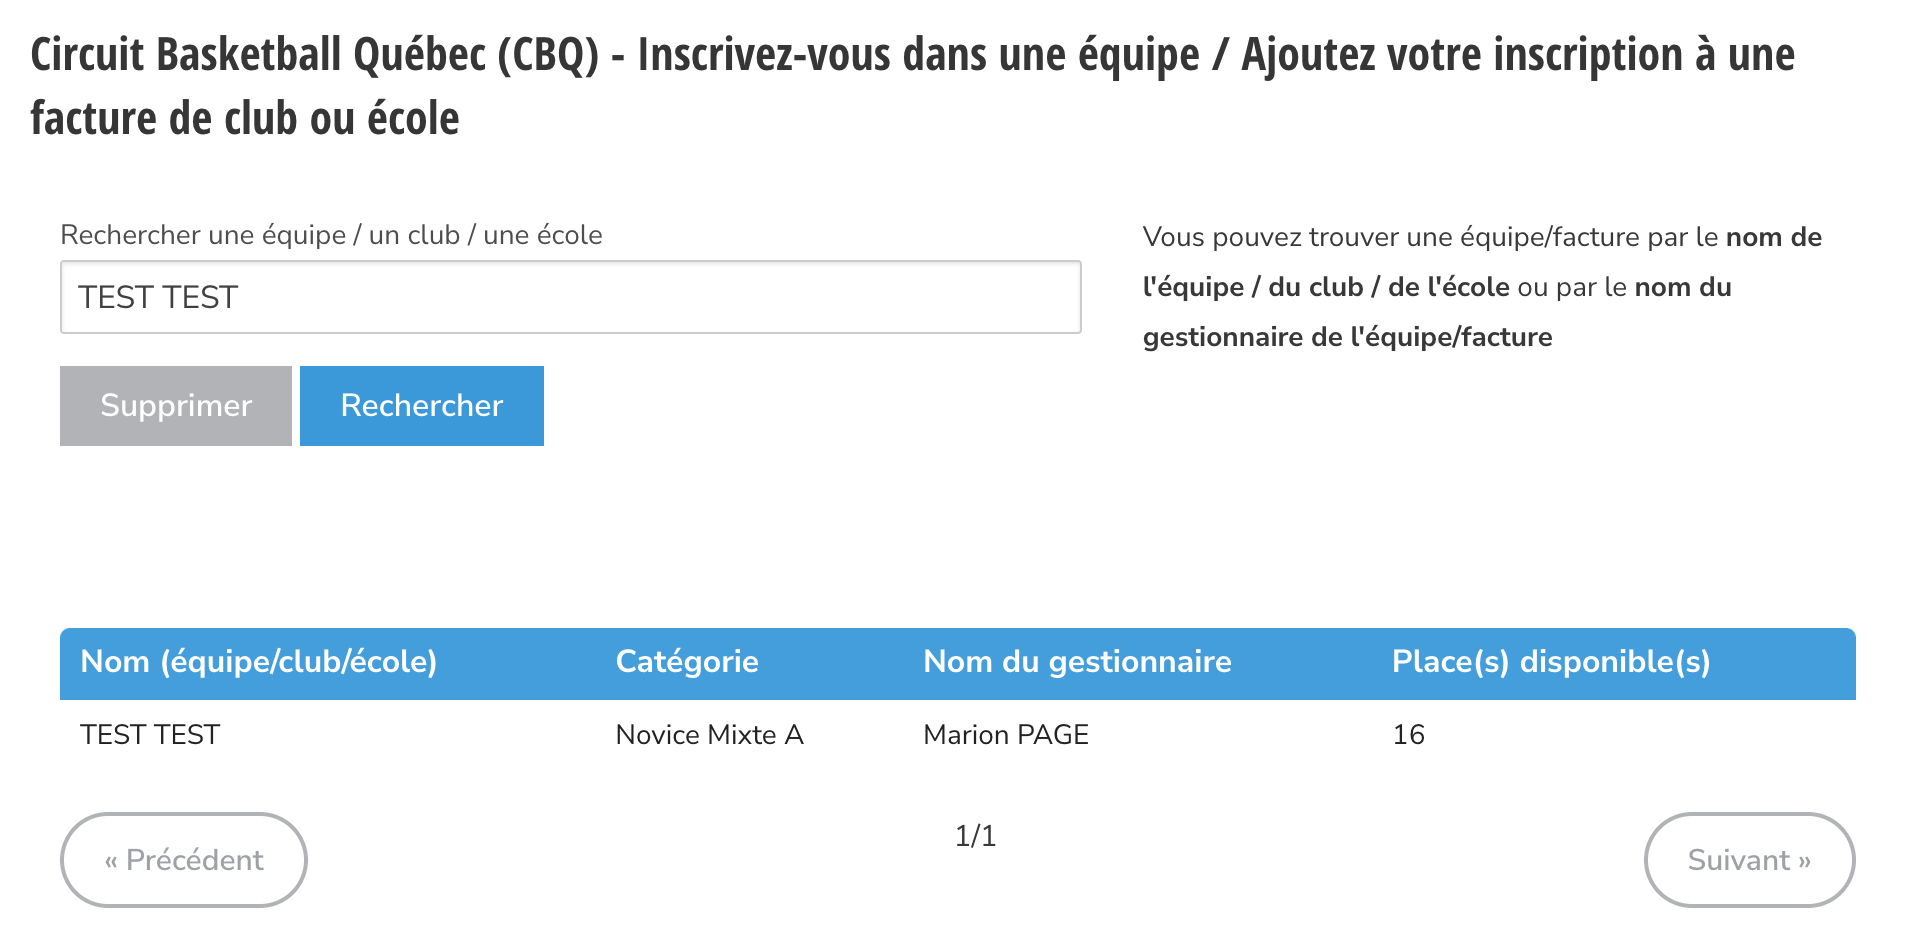Click the 16 available places value
The width and height of the screenshot is (1916, 952).
(x=1408, y=735)
